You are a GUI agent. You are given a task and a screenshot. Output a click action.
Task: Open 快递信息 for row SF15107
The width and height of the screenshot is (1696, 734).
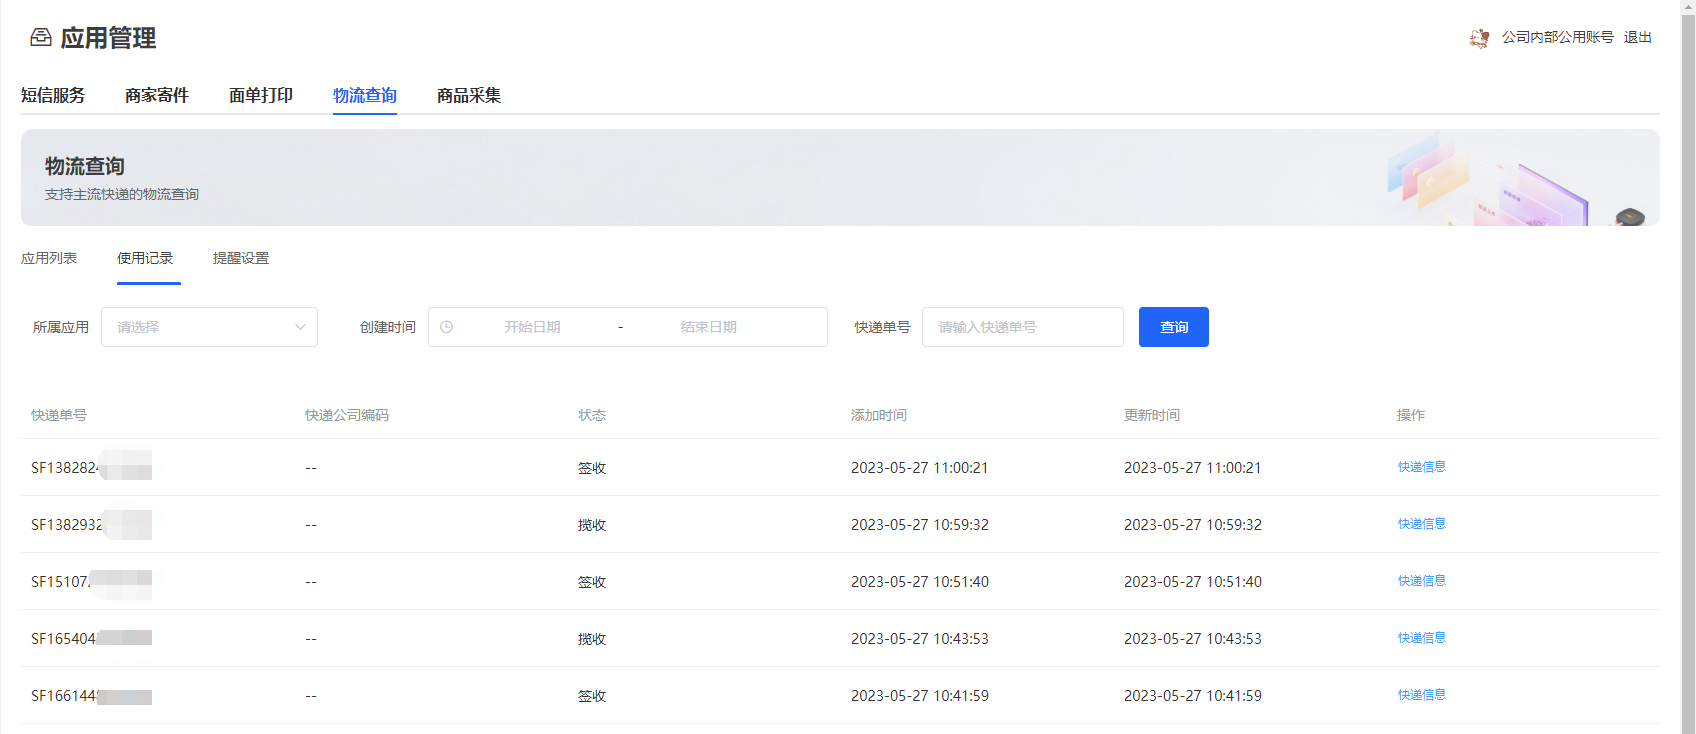coord(1422,581)
